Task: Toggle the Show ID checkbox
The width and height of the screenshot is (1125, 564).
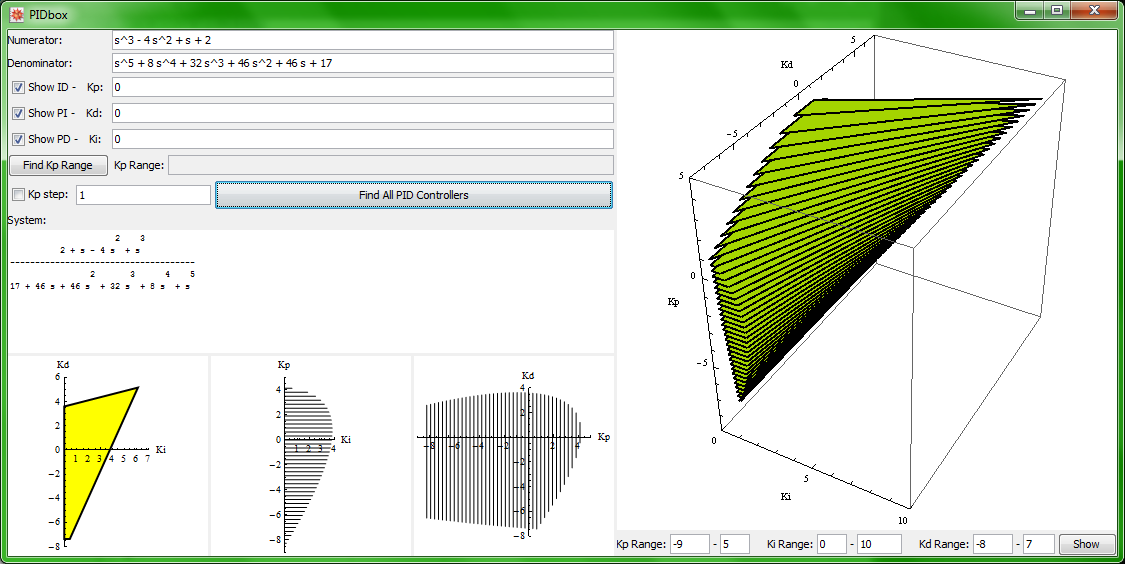Action: (18, 87)
